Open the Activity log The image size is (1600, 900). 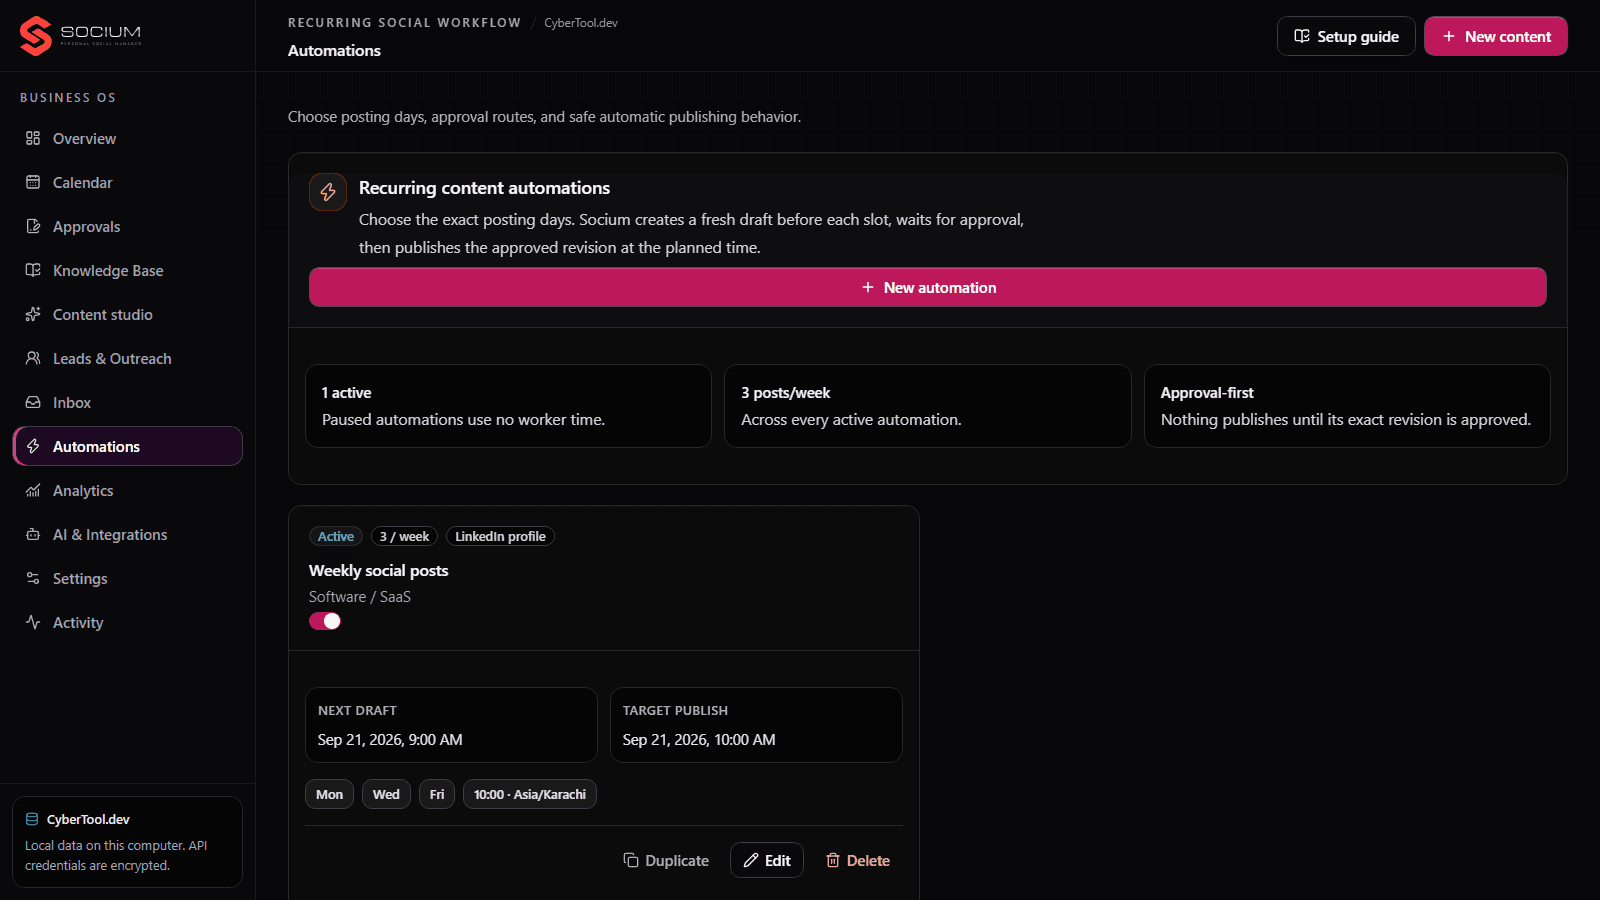(x=128, y=622)
